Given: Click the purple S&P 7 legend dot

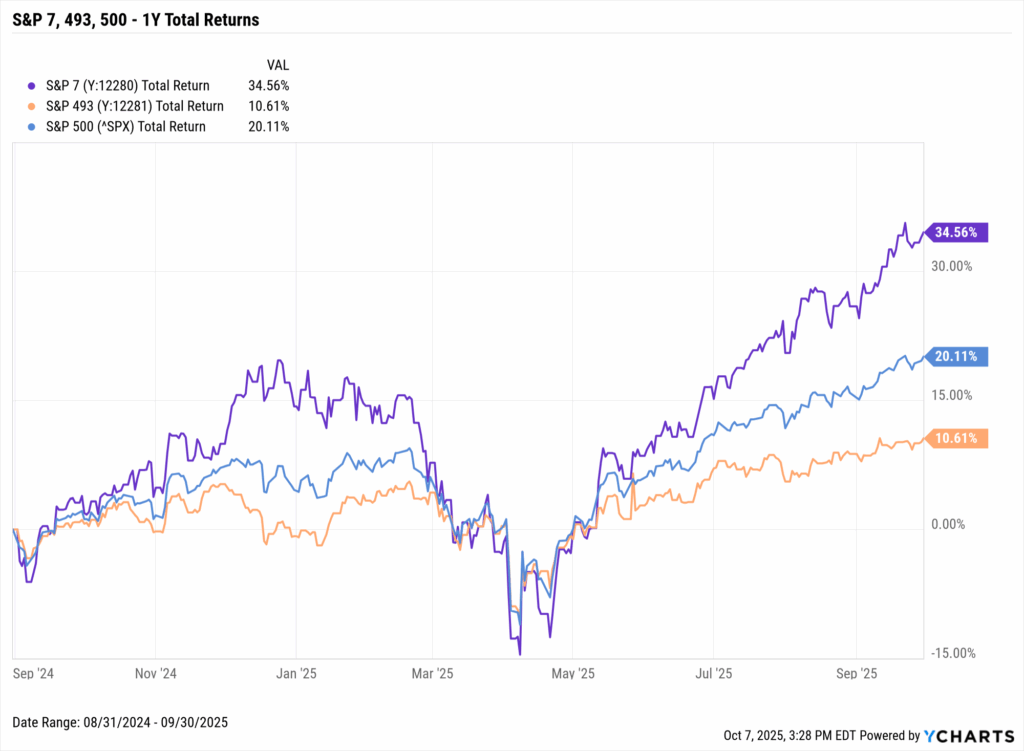Looking at the screenshot, I should tap(34, 87).
